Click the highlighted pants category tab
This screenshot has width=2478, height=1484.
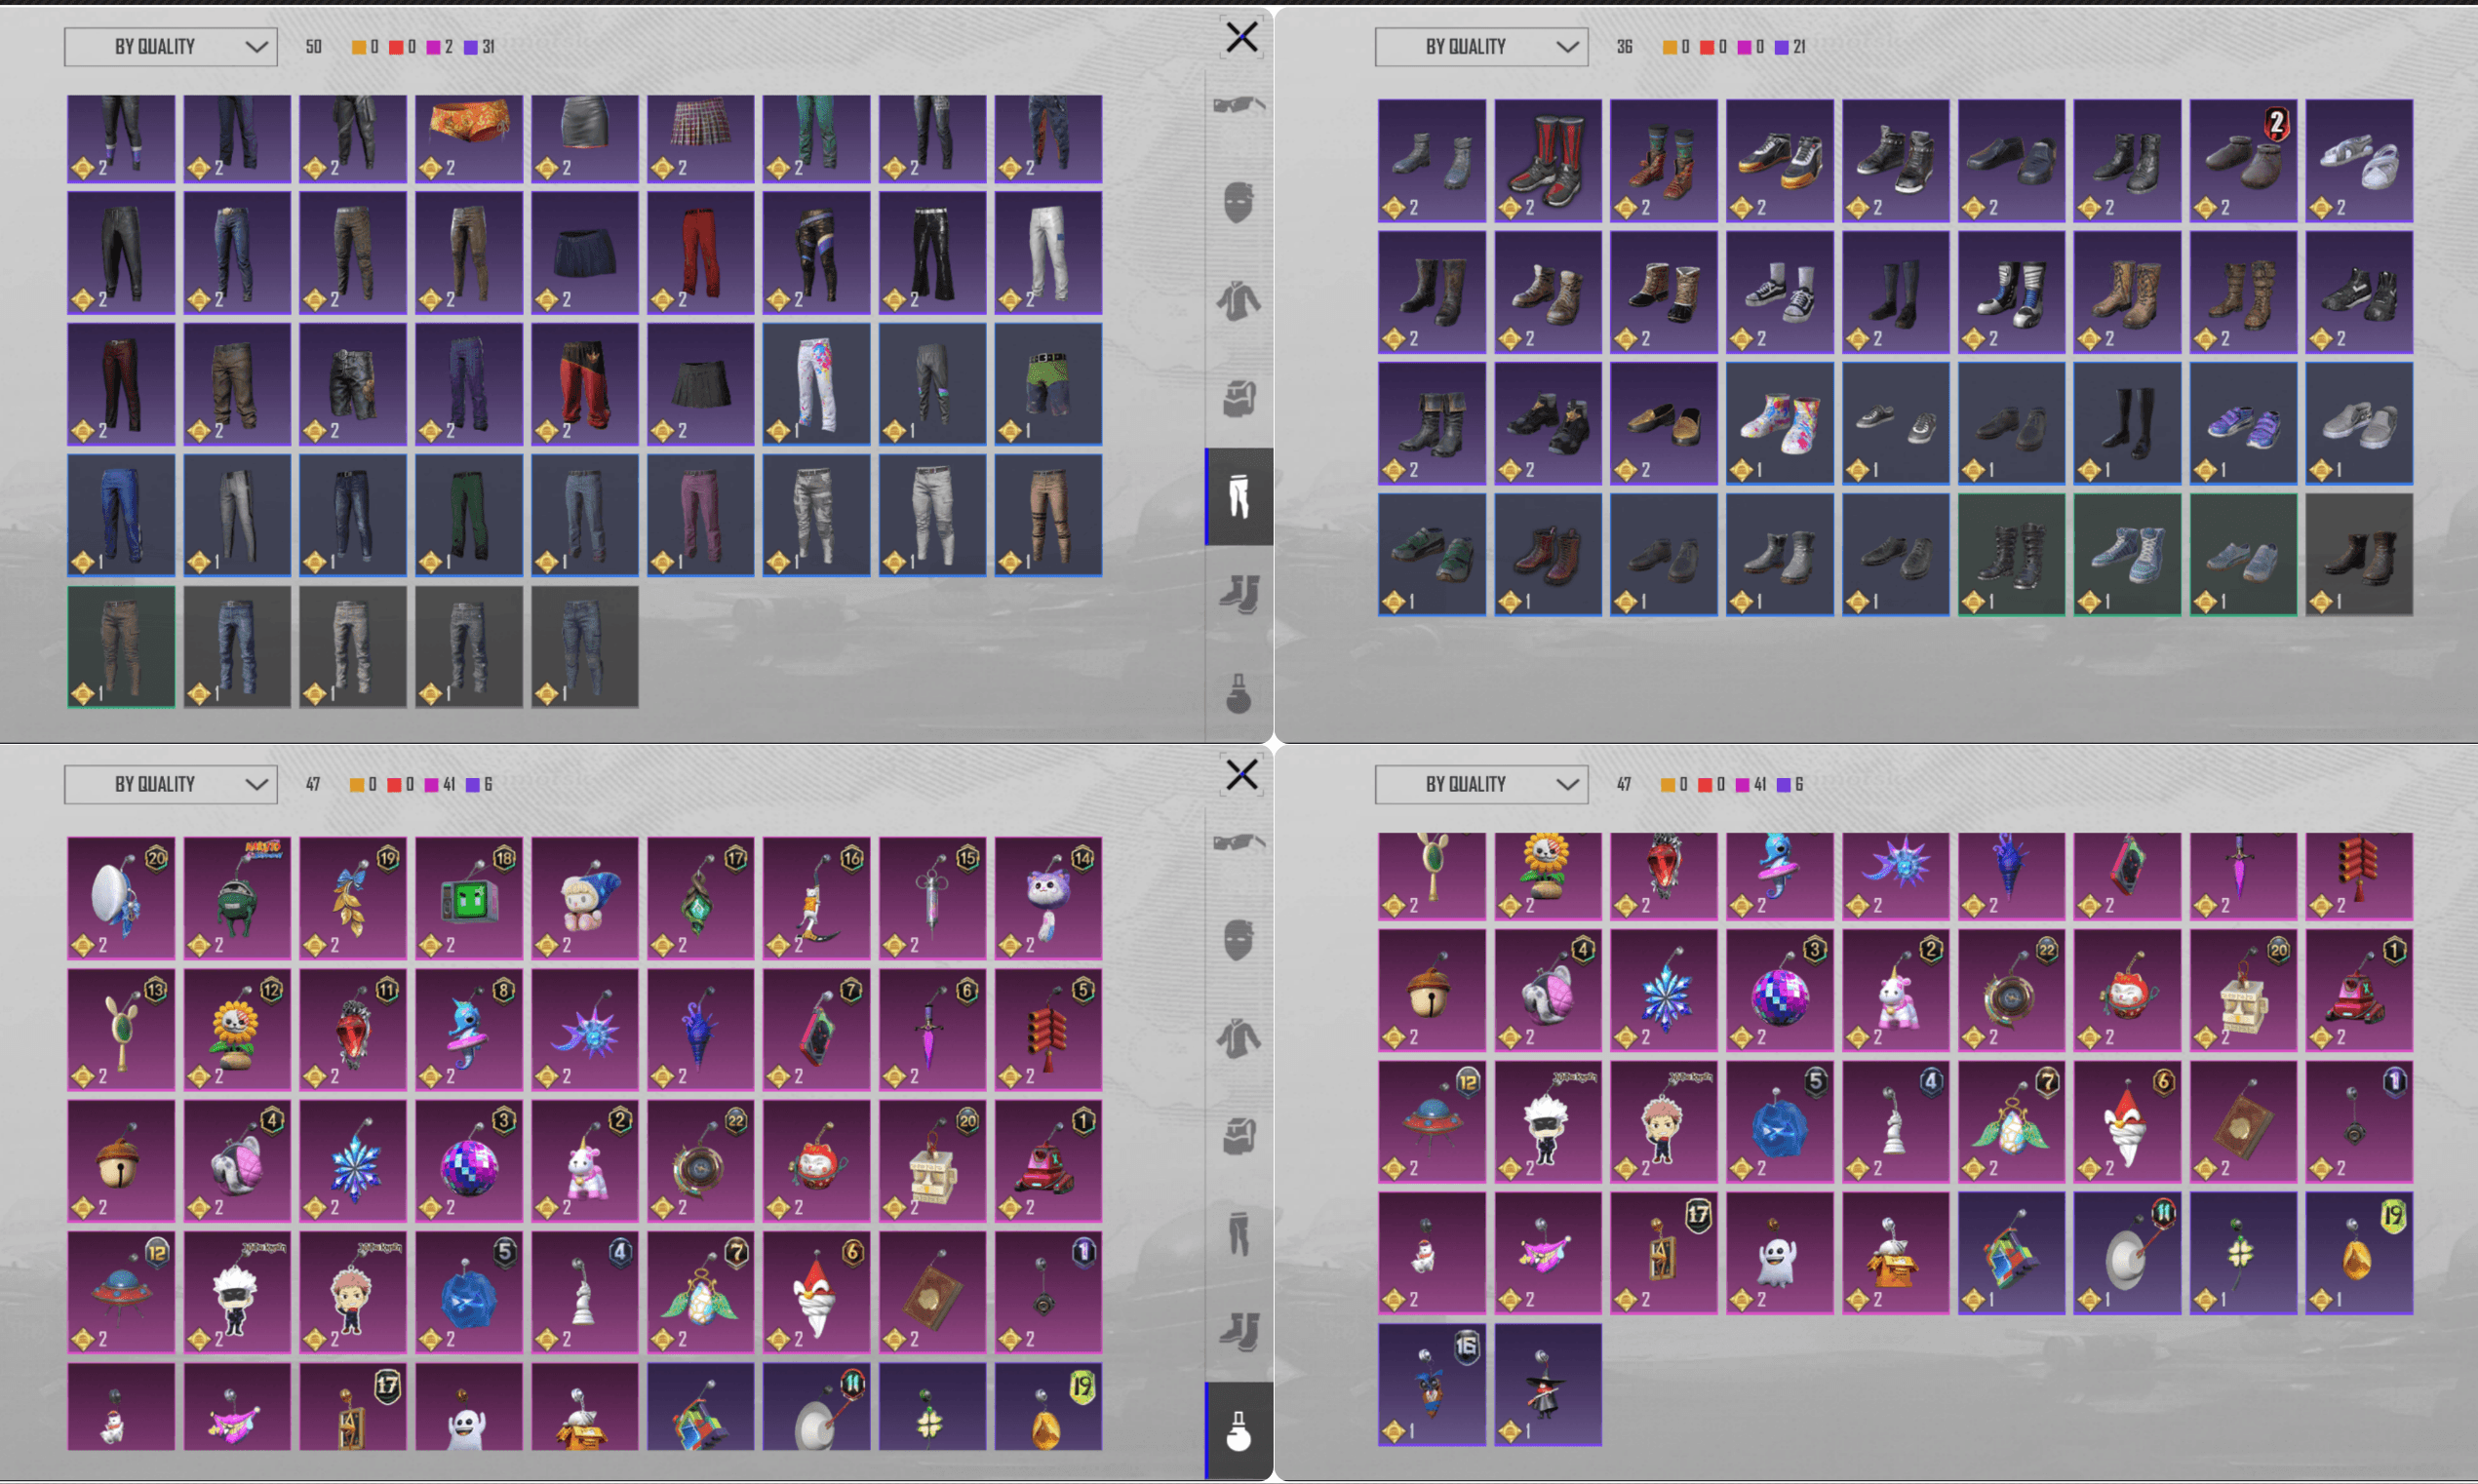[x=1238, y=497]
